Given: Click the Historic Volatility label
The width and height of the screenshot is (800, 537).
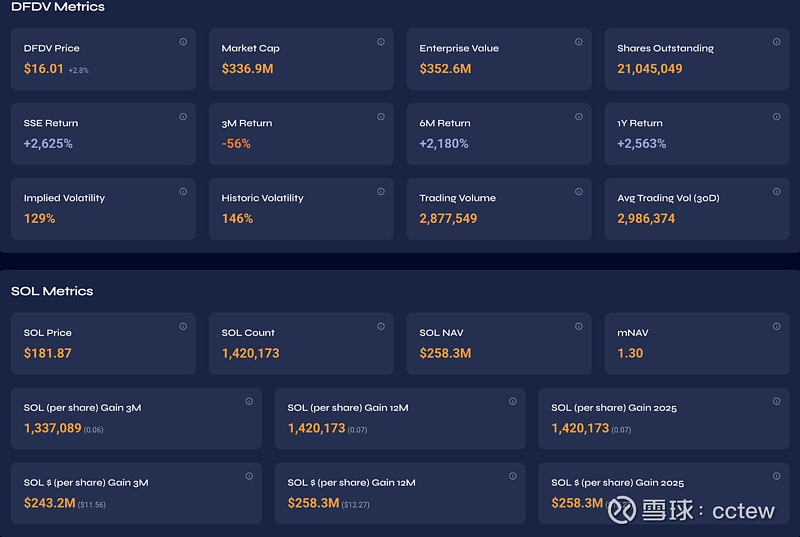Looking at the screenshot, I should (262, 198).
